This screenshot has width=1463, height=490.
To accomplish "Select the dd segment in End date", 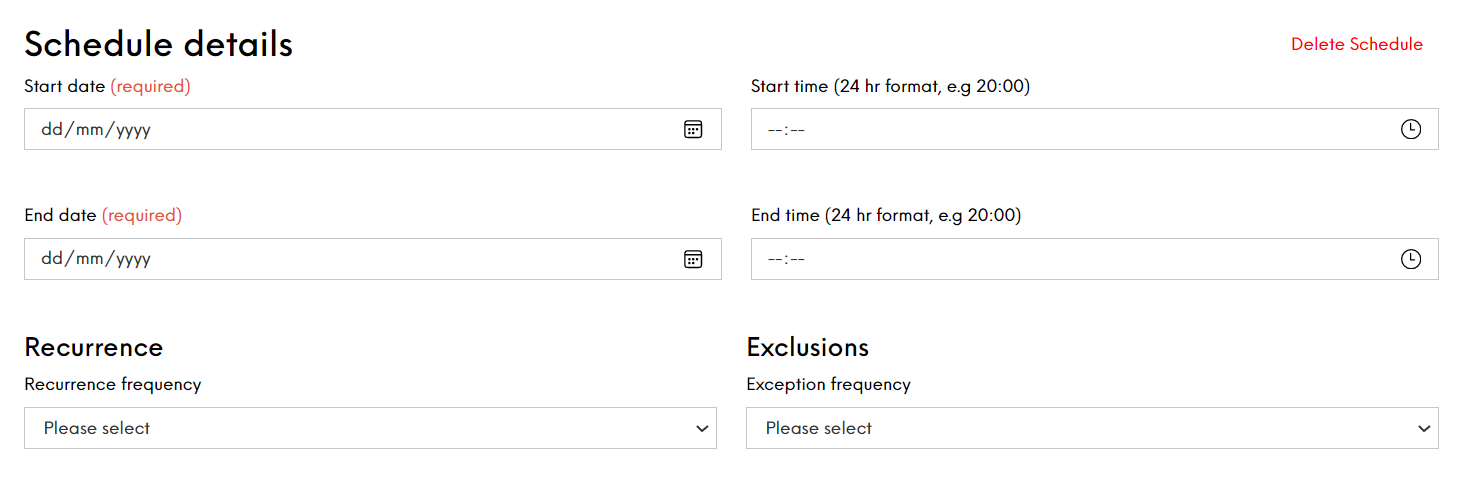I will coord(52,259).
